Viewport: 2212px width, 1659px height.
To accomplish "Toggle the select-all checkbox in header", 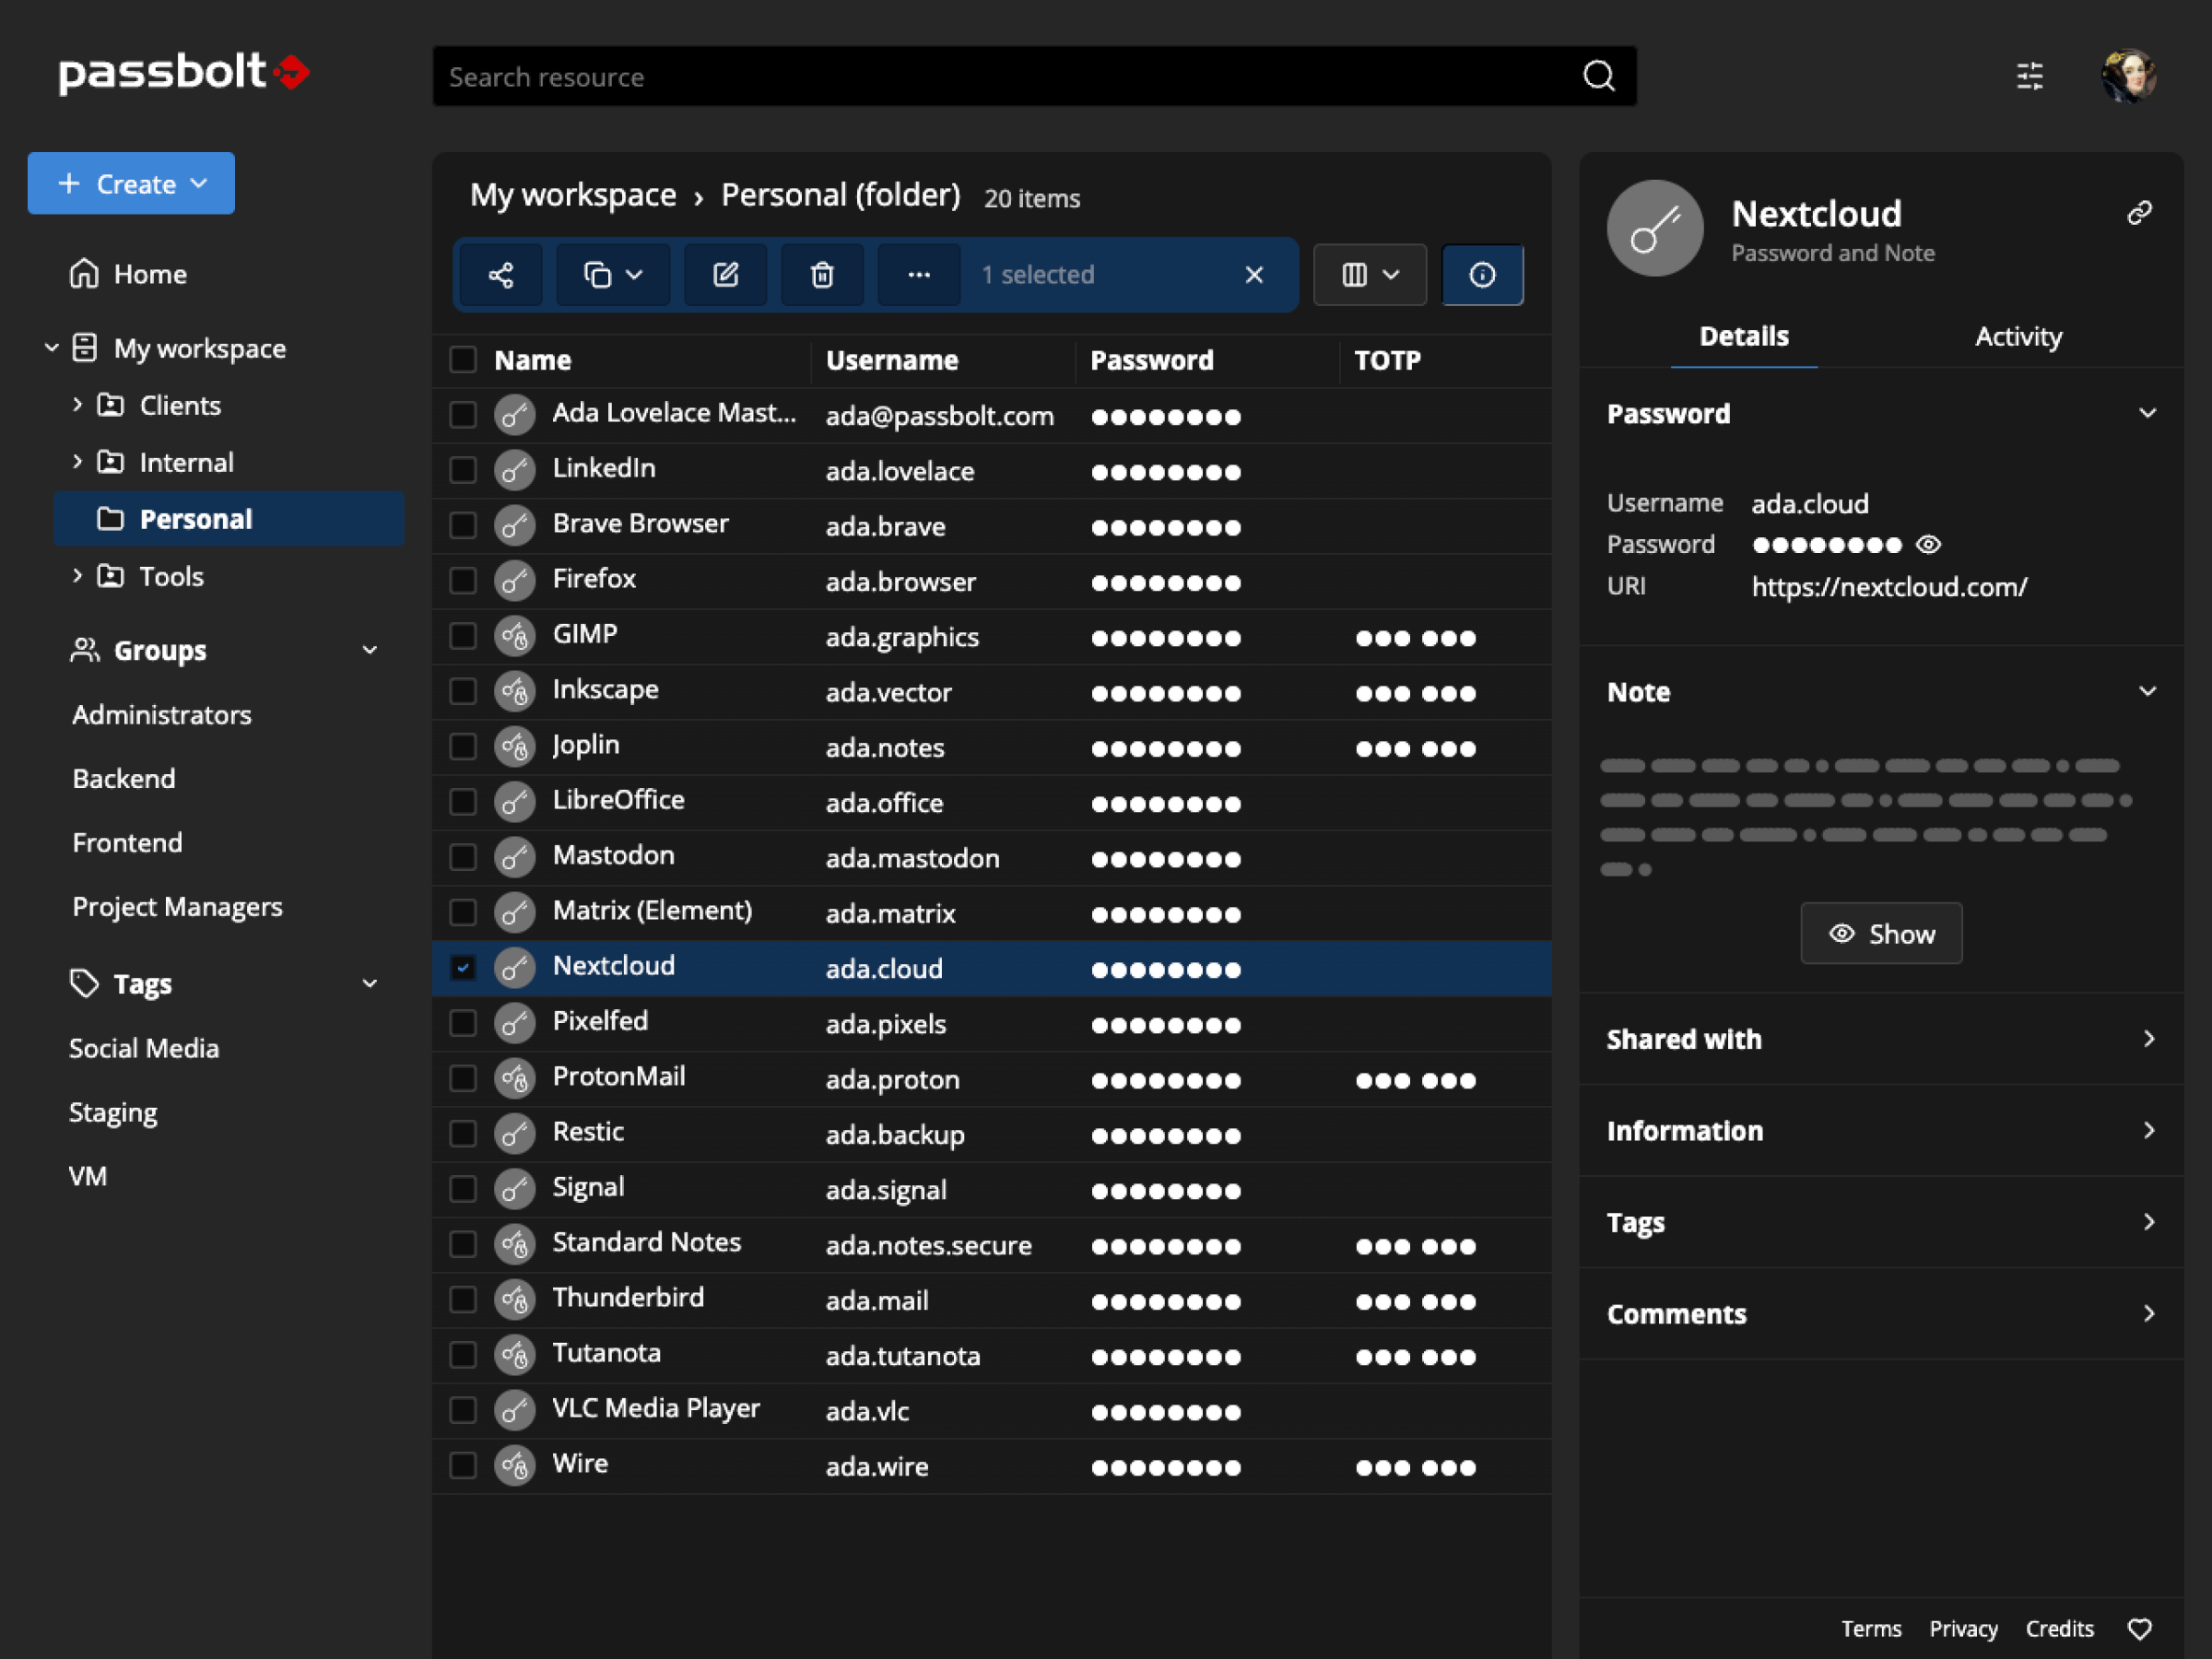I will tap(463, 359).
